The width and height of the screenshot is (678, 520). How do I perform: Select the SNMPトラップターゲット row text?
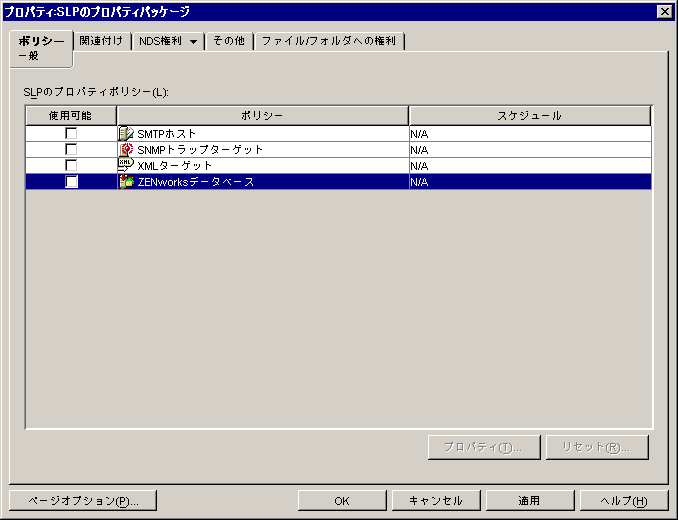point(200,150)
